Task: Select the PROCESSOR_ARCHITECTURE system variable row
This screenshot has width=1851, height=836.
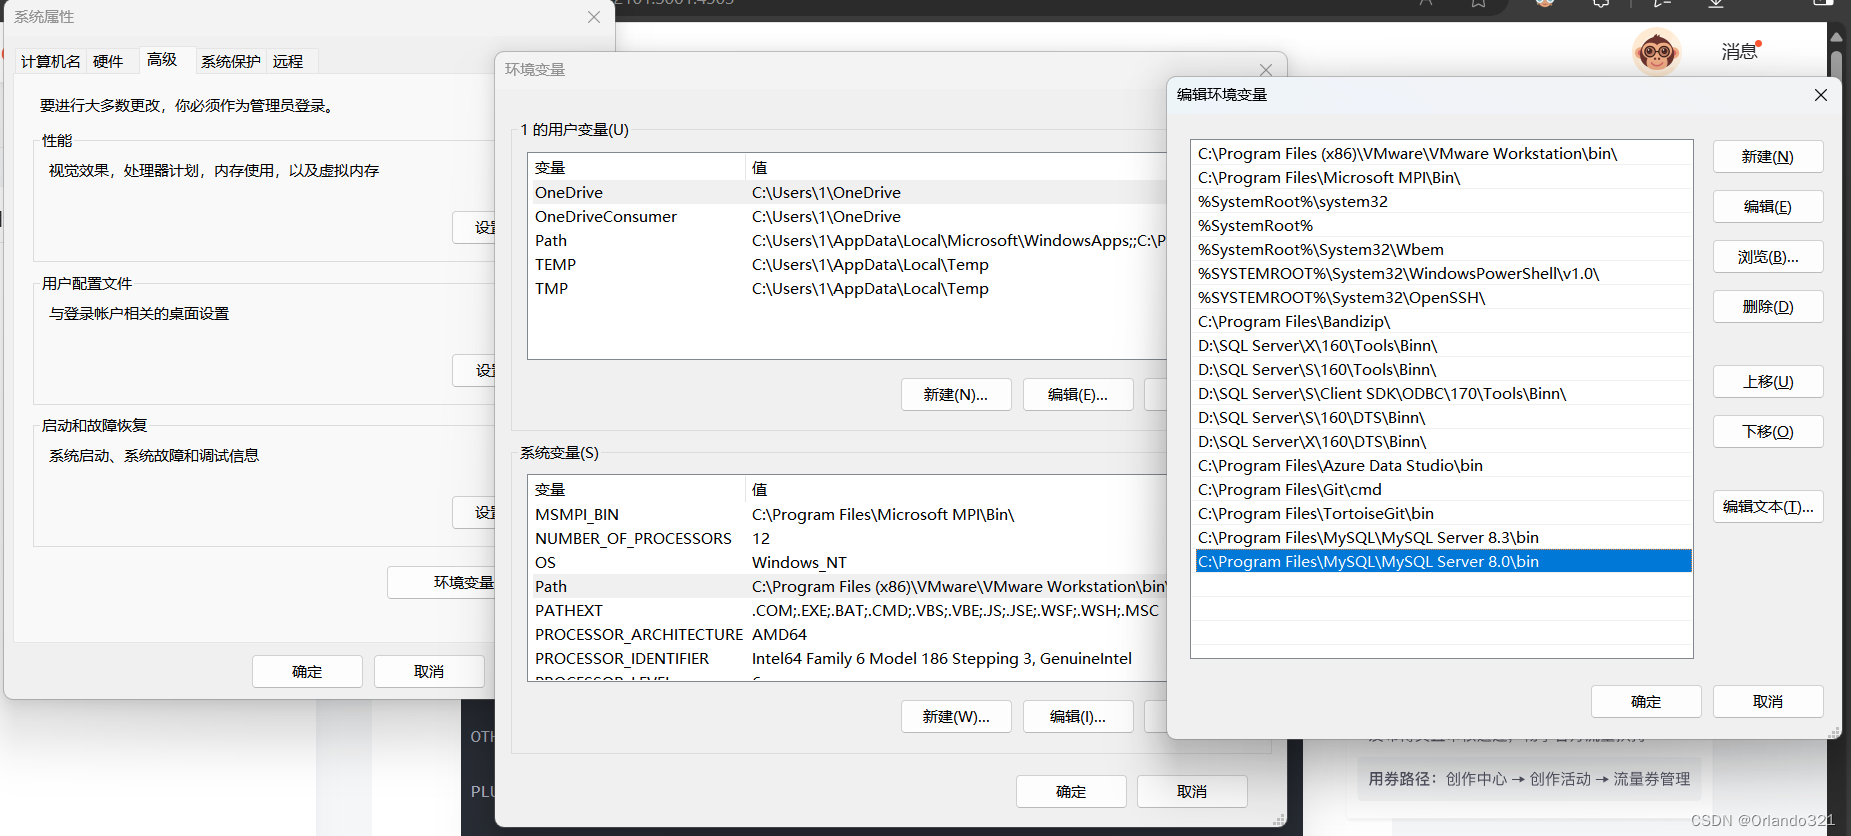Action: coord(848,634)
